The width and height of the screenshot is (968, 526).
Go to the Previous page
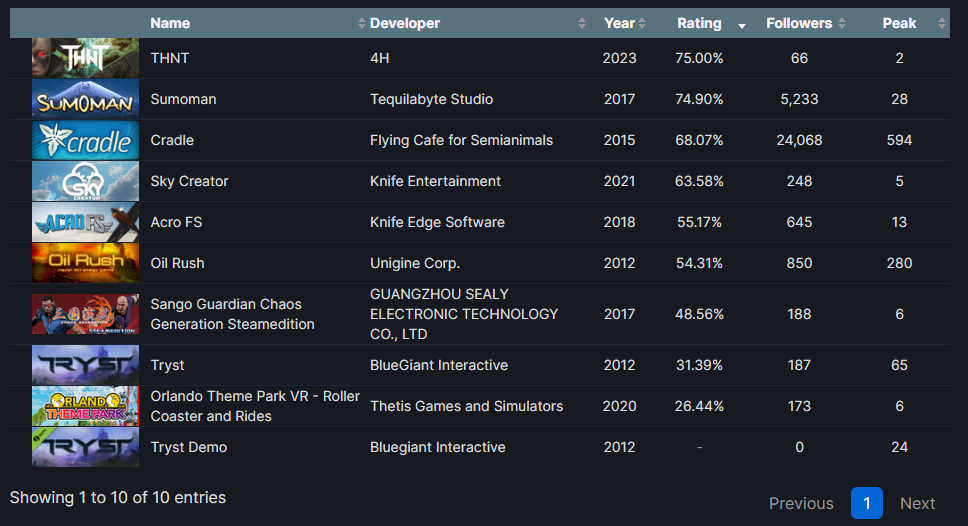coord(801,503)
